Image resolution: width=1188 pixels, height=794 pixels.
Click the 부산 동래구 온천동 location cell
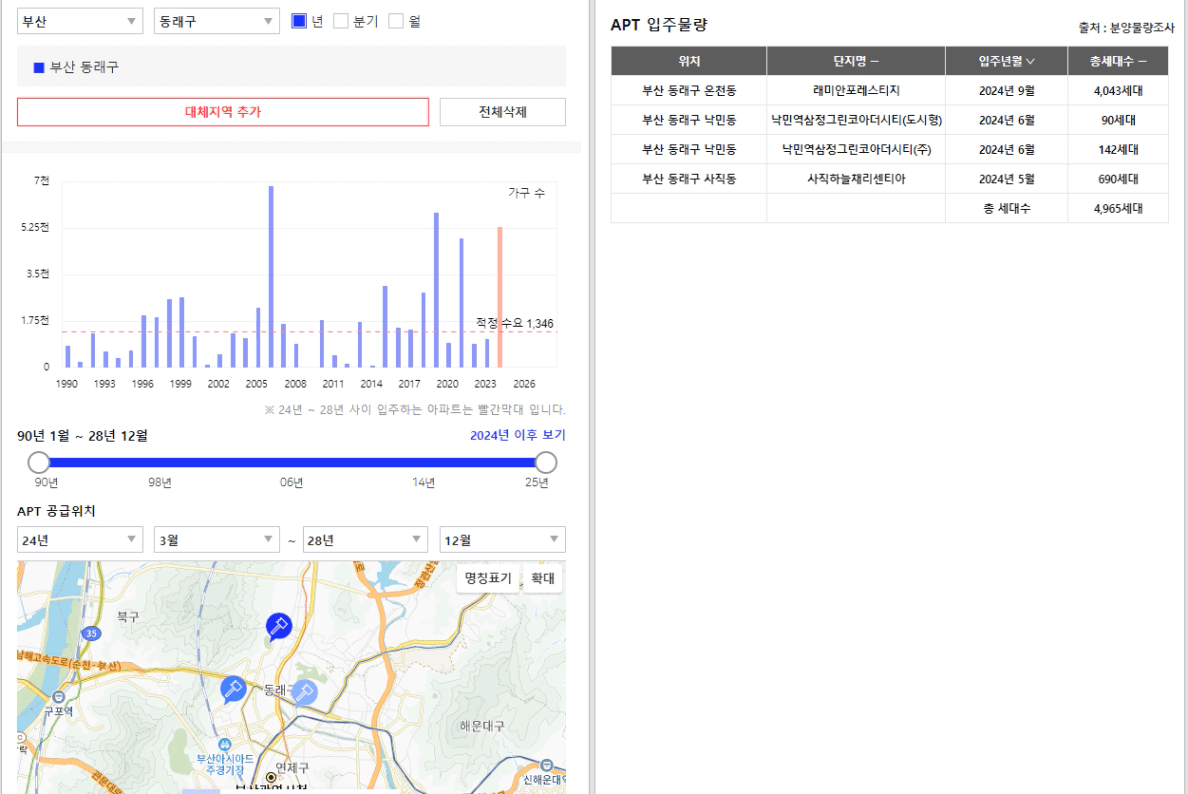click(x=689, y=91)
